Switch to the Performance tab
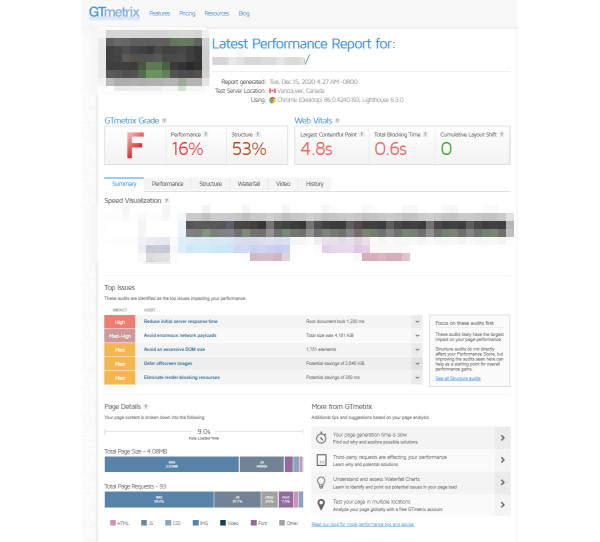 point(167,184)
